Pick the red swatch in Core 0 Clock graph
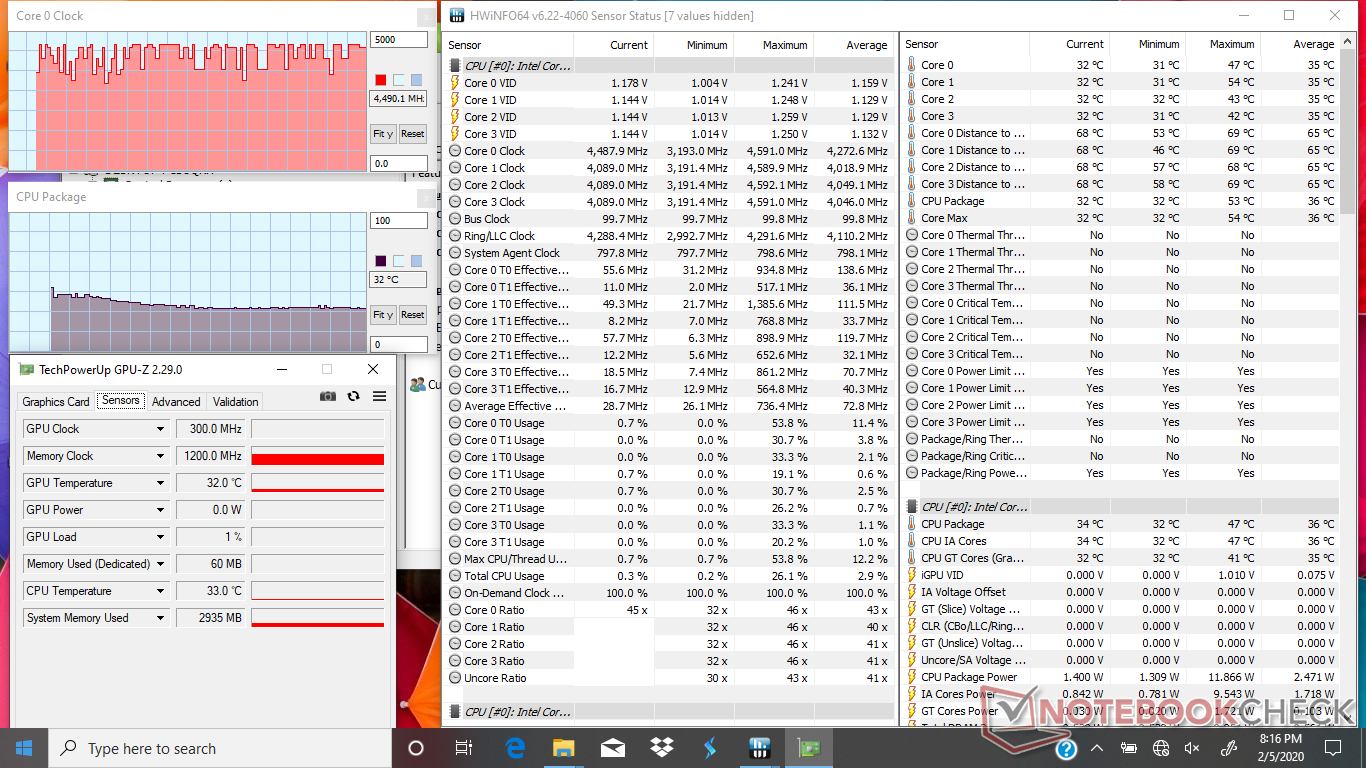The image size is (1366, 768). (x=381, y=80)
